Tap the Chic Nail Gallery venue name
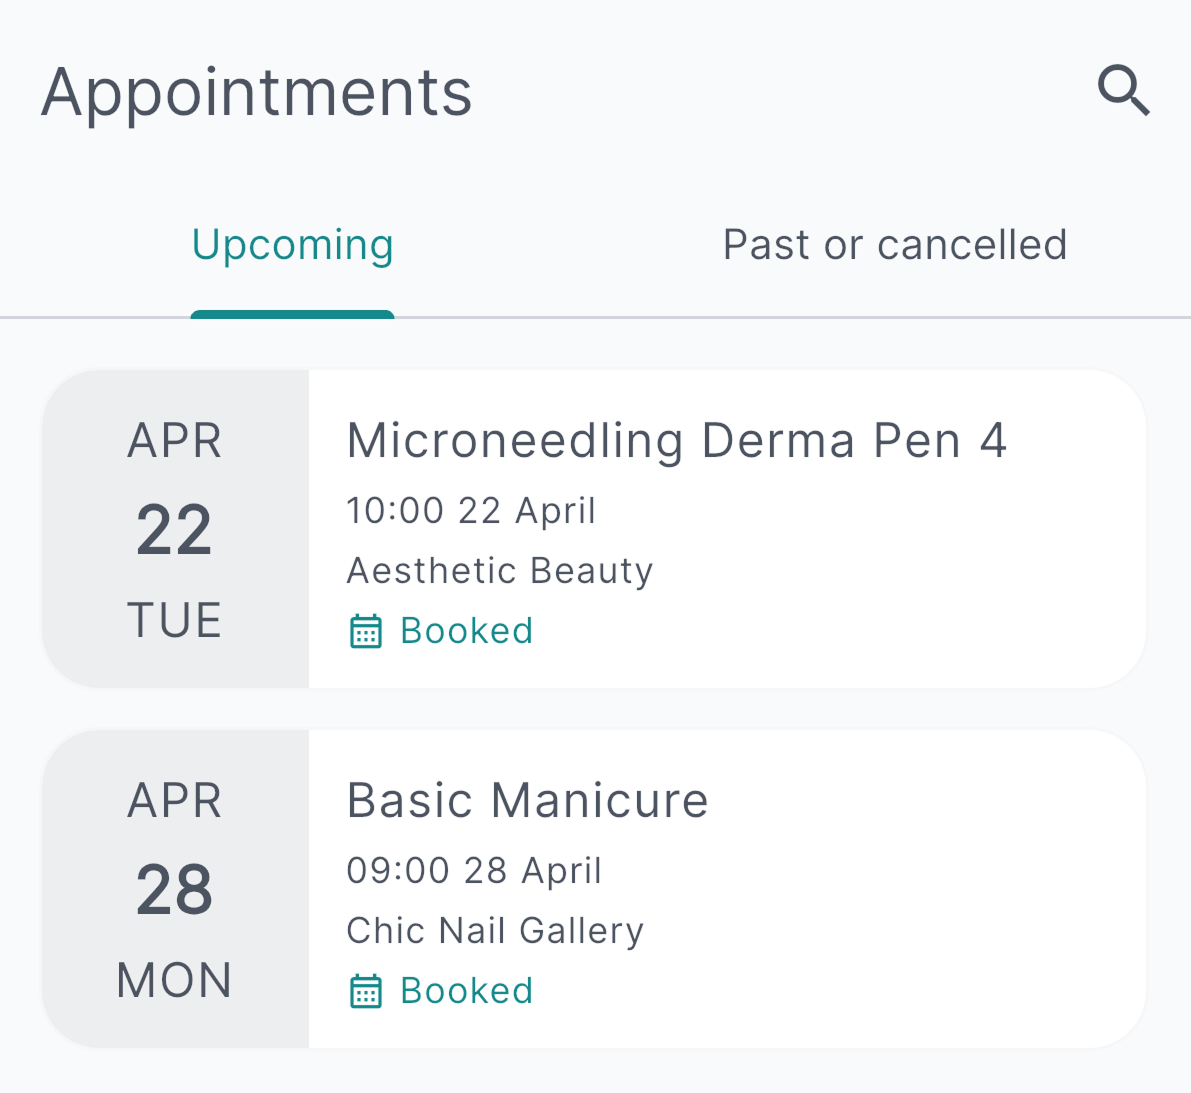 495,931
